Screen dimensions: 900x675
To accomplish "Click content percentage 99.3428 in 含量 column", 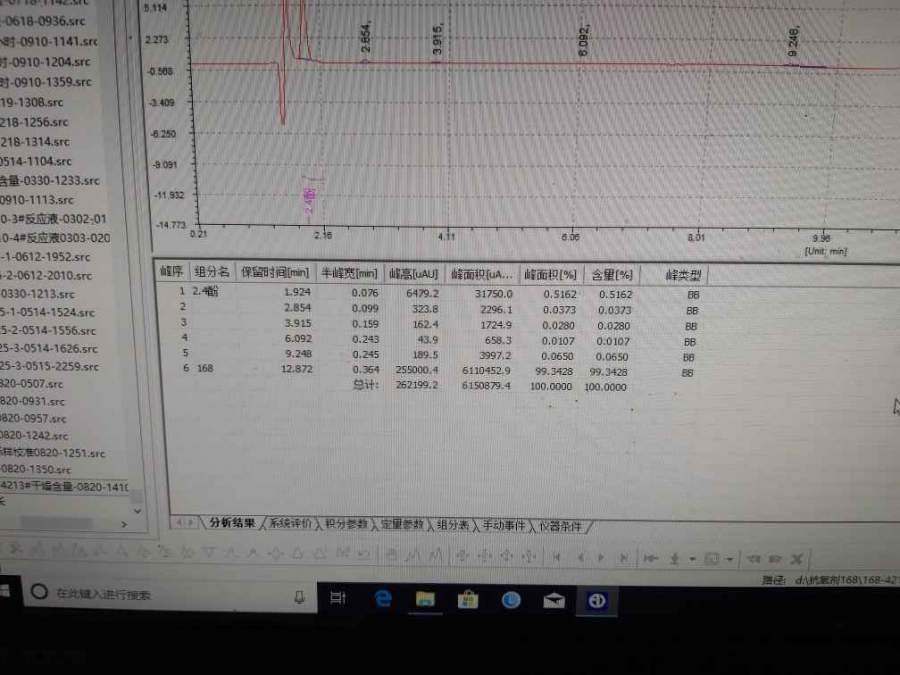I will [608, 372].
